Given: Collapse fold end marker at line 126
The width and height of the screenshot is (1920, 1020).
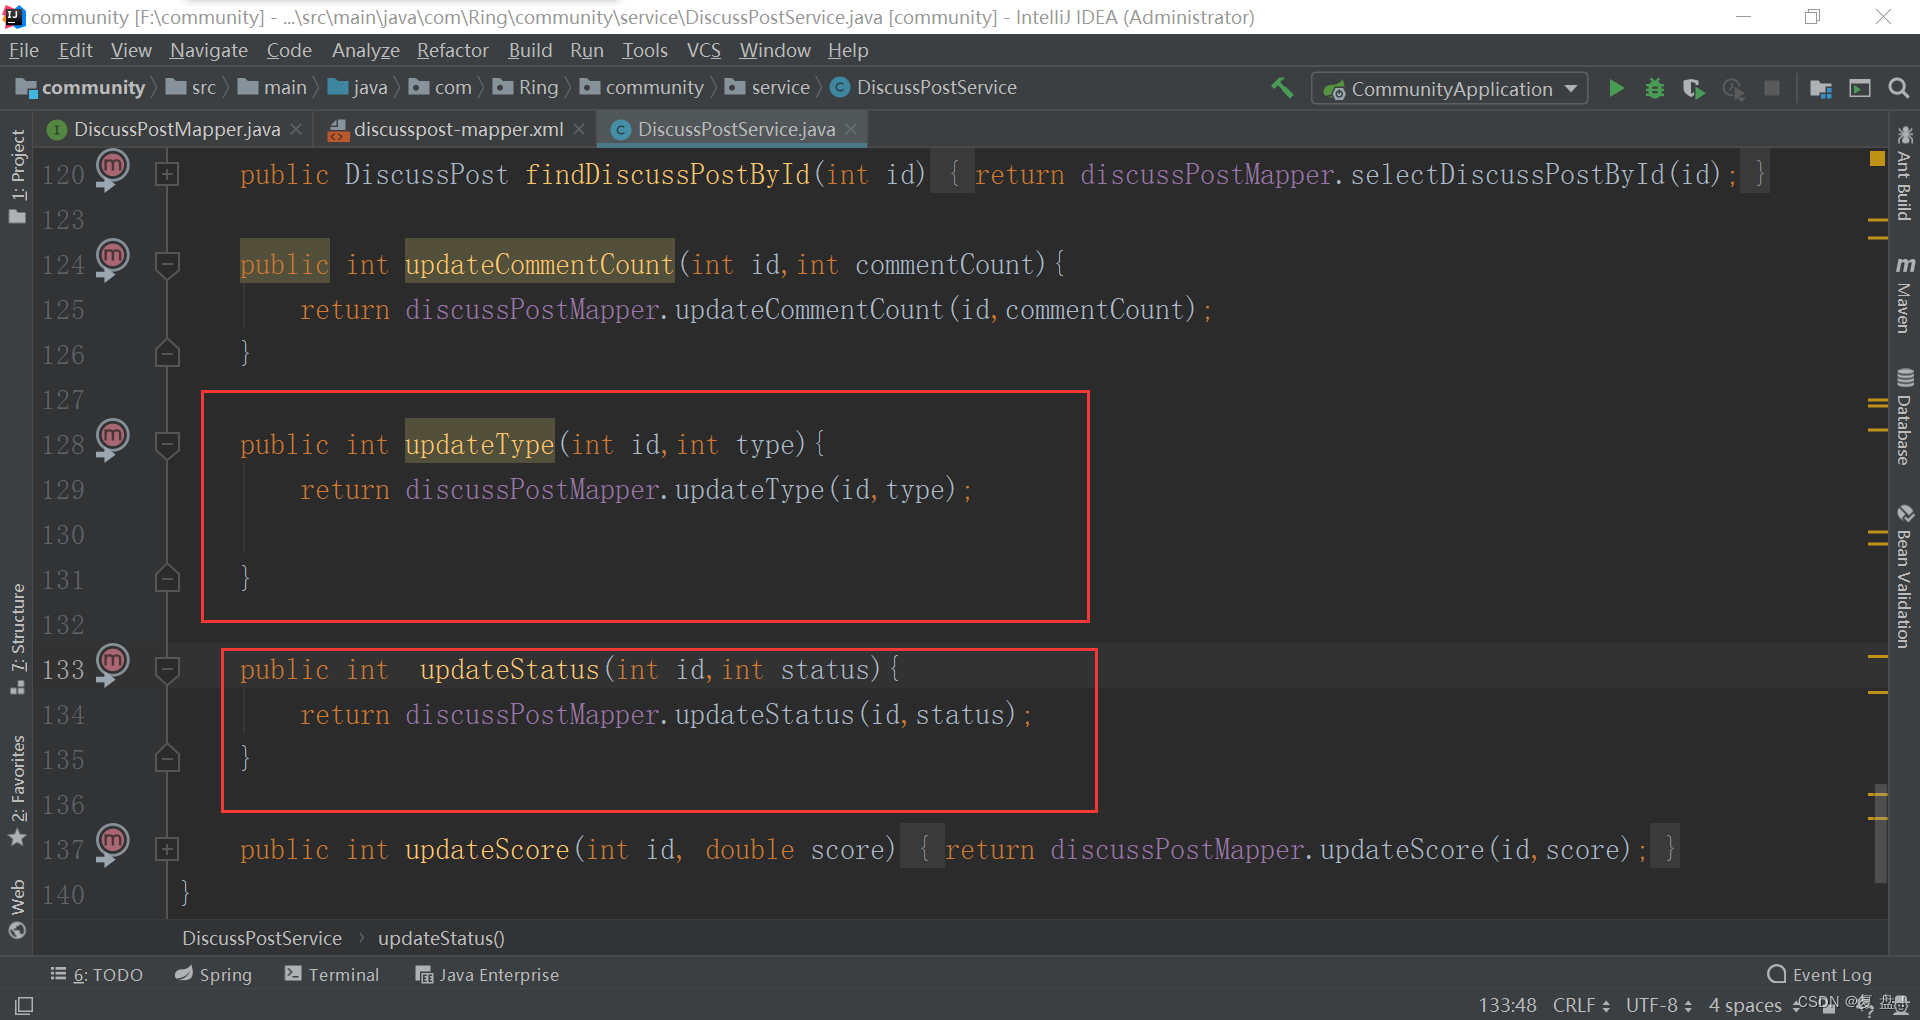Looking at the screenshot, I should [x=167, y=354].
